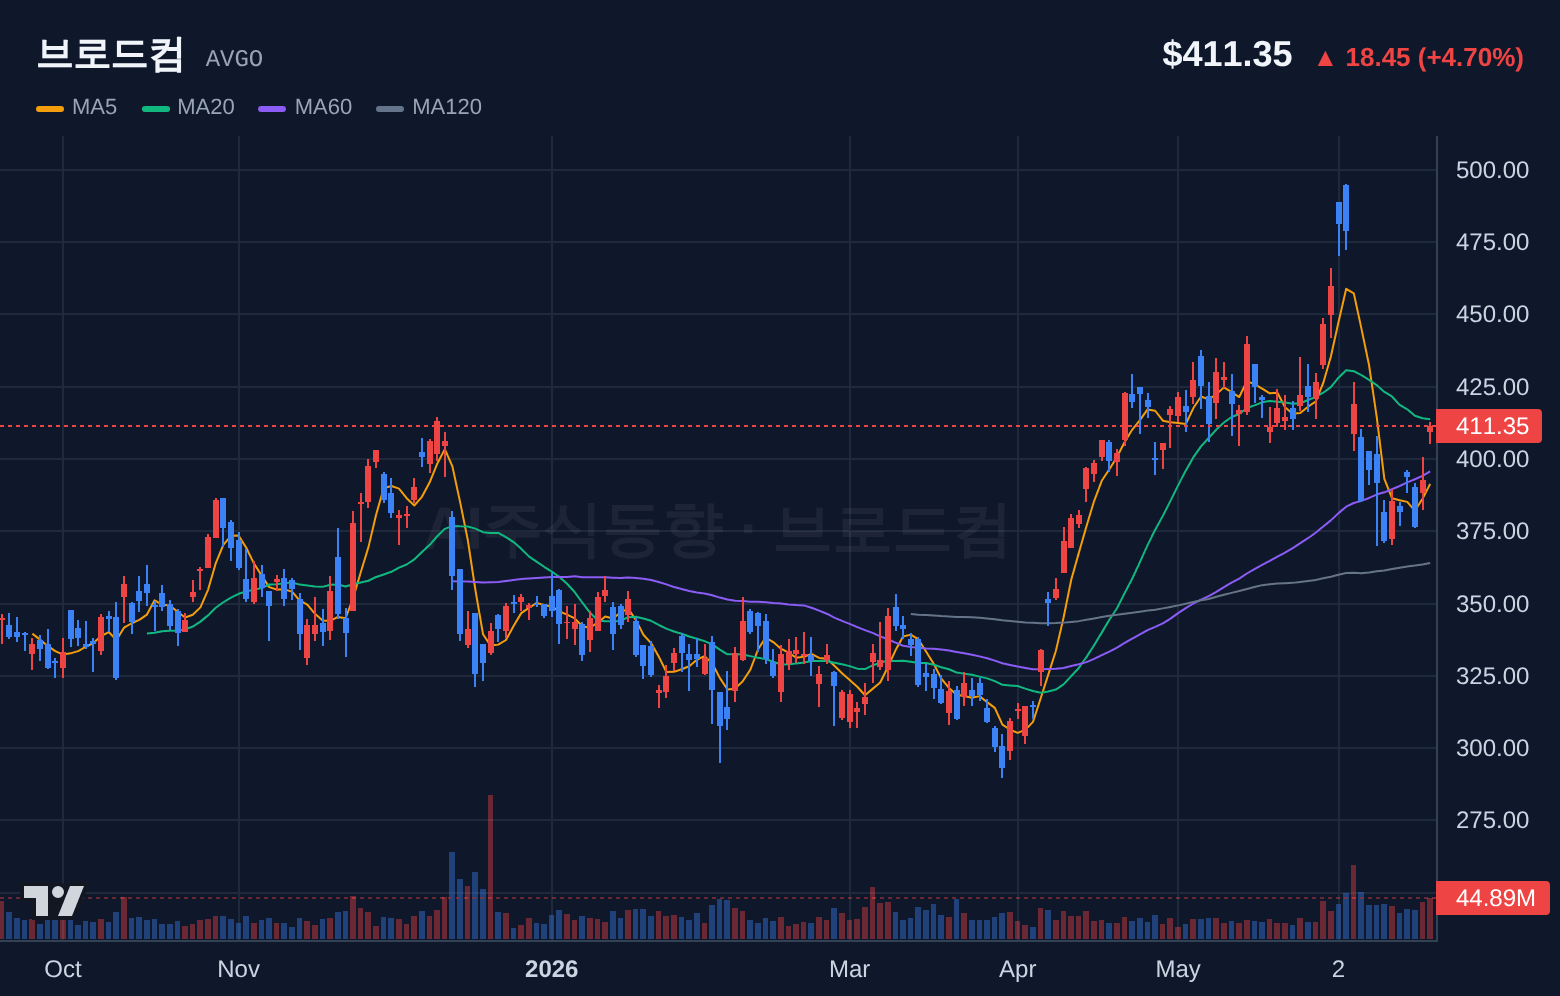This screenshot has height=996, width=1560.
Task: Click the 500.00 price axis label
Action: click(1492, 170)
